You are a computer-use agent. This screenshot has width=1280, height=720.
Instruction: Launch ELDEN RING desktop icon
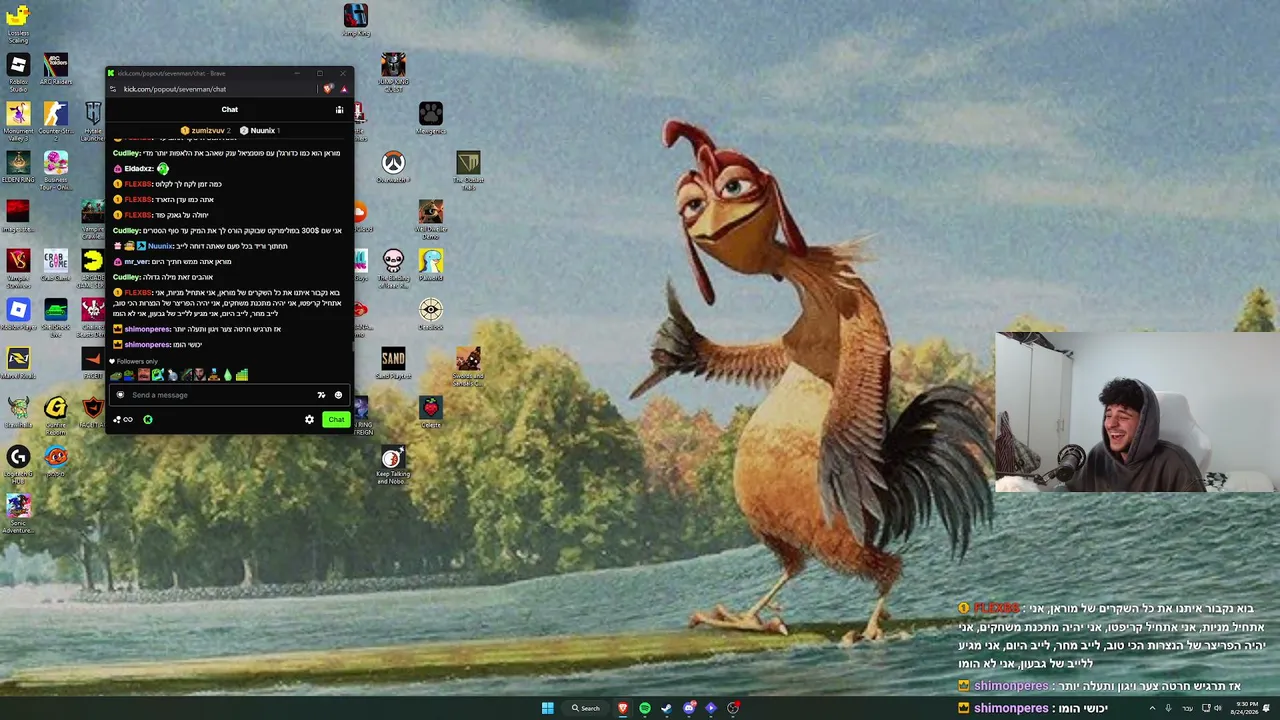click(18, 168)
